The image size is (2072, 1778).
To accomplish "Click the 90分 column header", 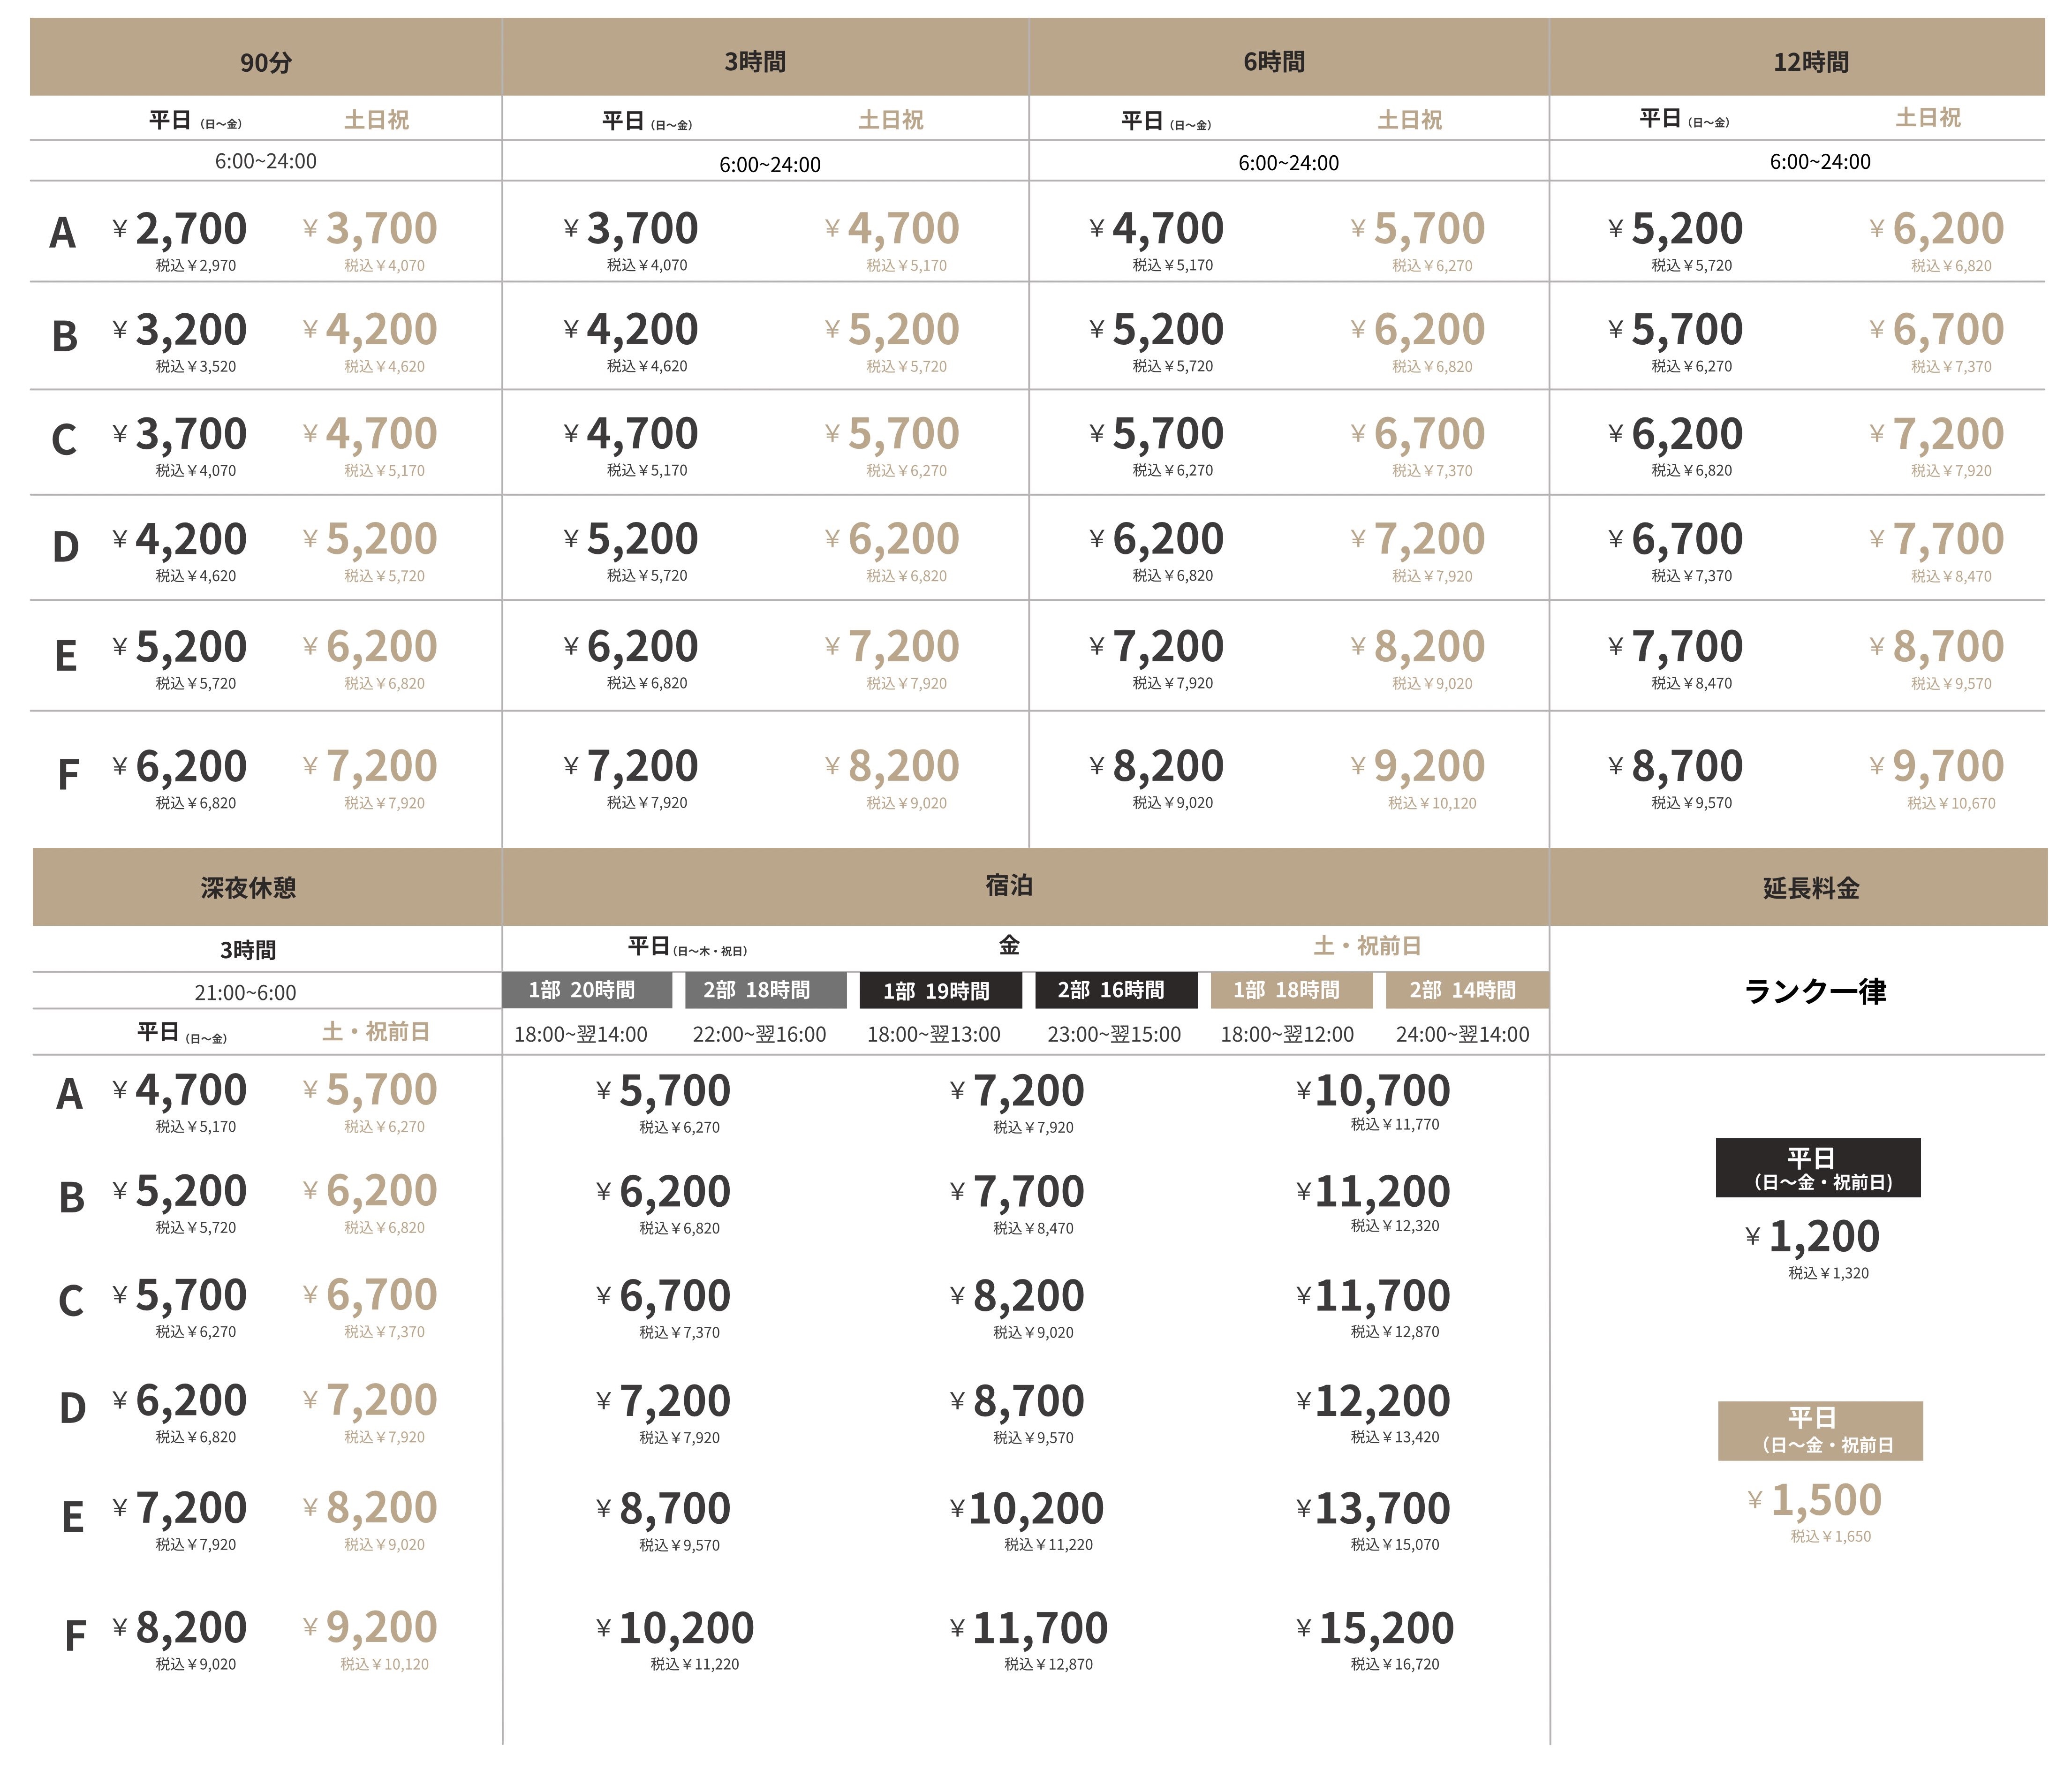I will click(266, 62).
